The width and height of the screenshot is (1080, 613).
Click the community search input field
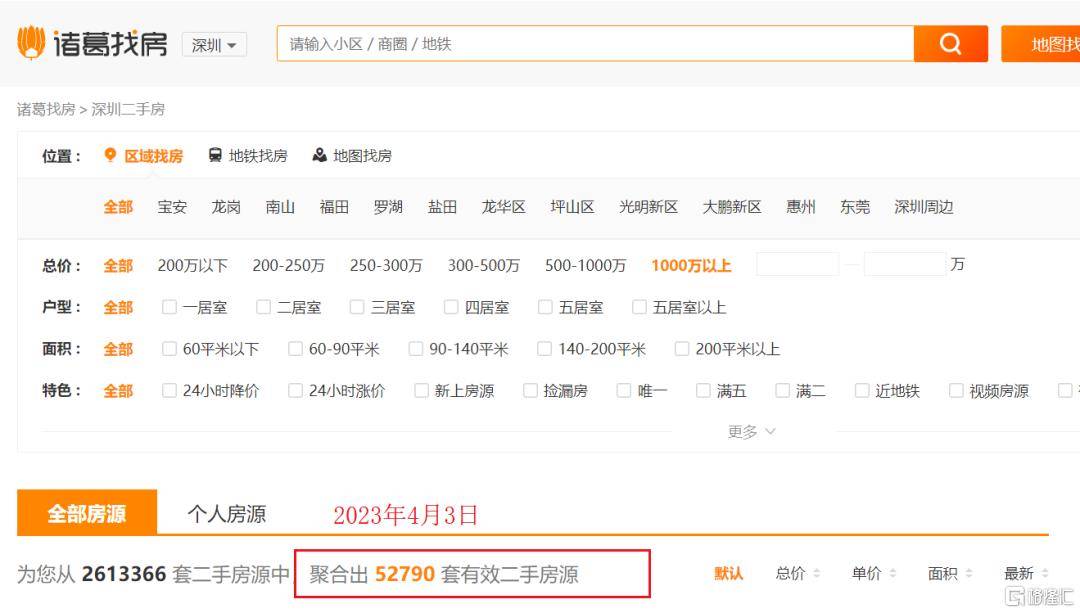click(x=595, y=44)
